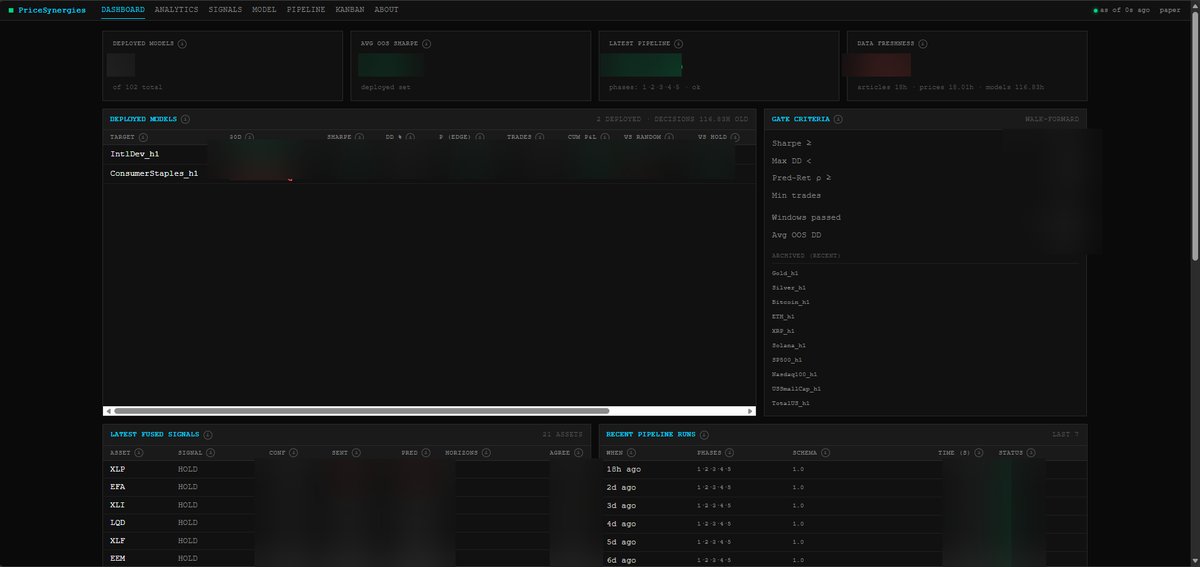Click info icon next to Trades column
Image resolution: width=1200 pixels, height=567 pixels.
point(540,137)
